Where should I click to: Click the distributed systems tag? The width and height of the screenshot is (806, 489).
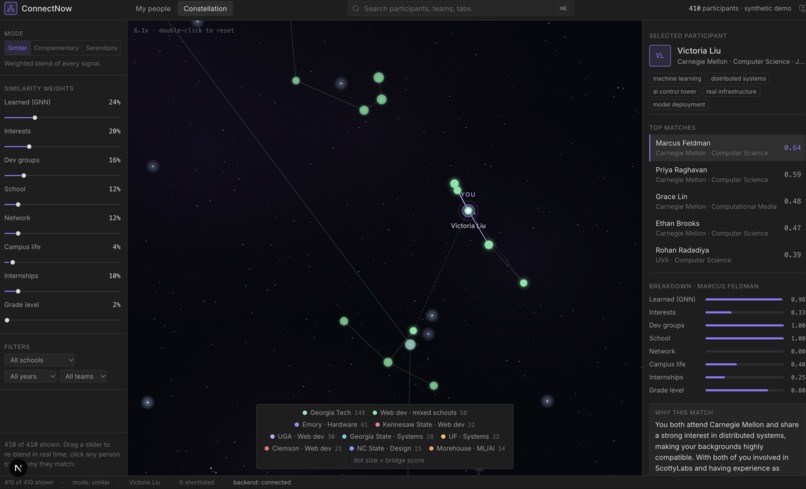tap(738, 79)
